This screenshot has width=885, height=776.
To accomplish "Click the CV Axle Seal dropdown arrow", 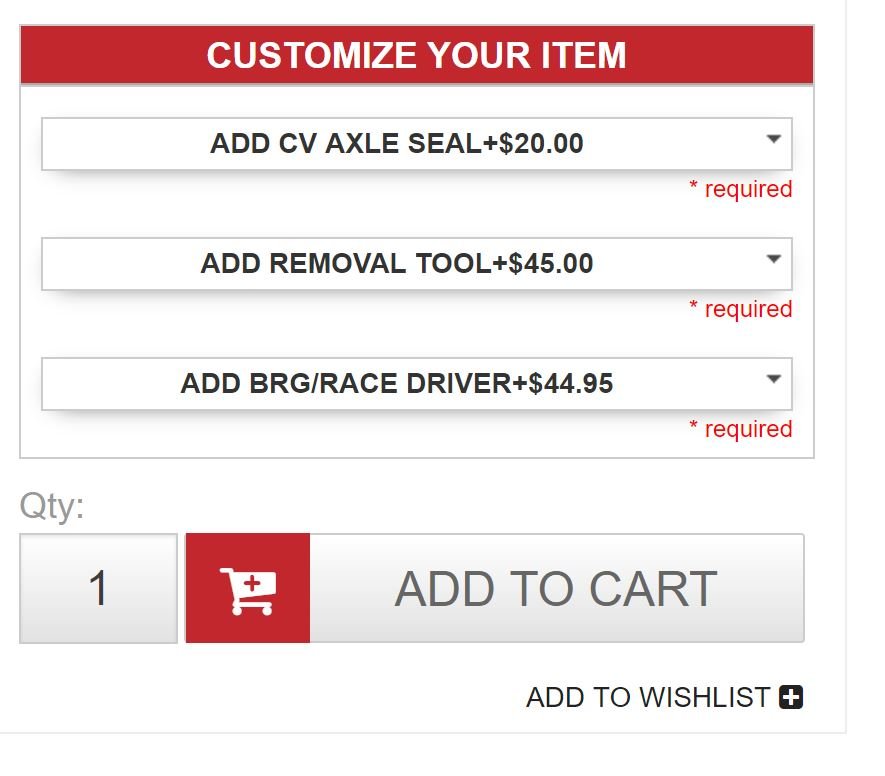I will [x=774, y=139].
